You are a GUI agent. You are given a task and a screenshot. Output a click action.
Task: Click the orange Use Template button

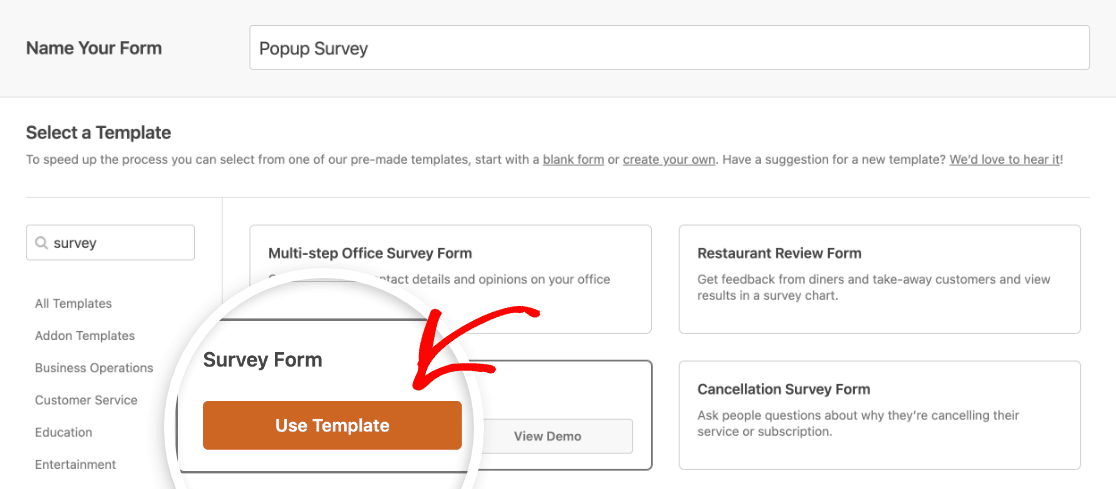coord(332,426)
